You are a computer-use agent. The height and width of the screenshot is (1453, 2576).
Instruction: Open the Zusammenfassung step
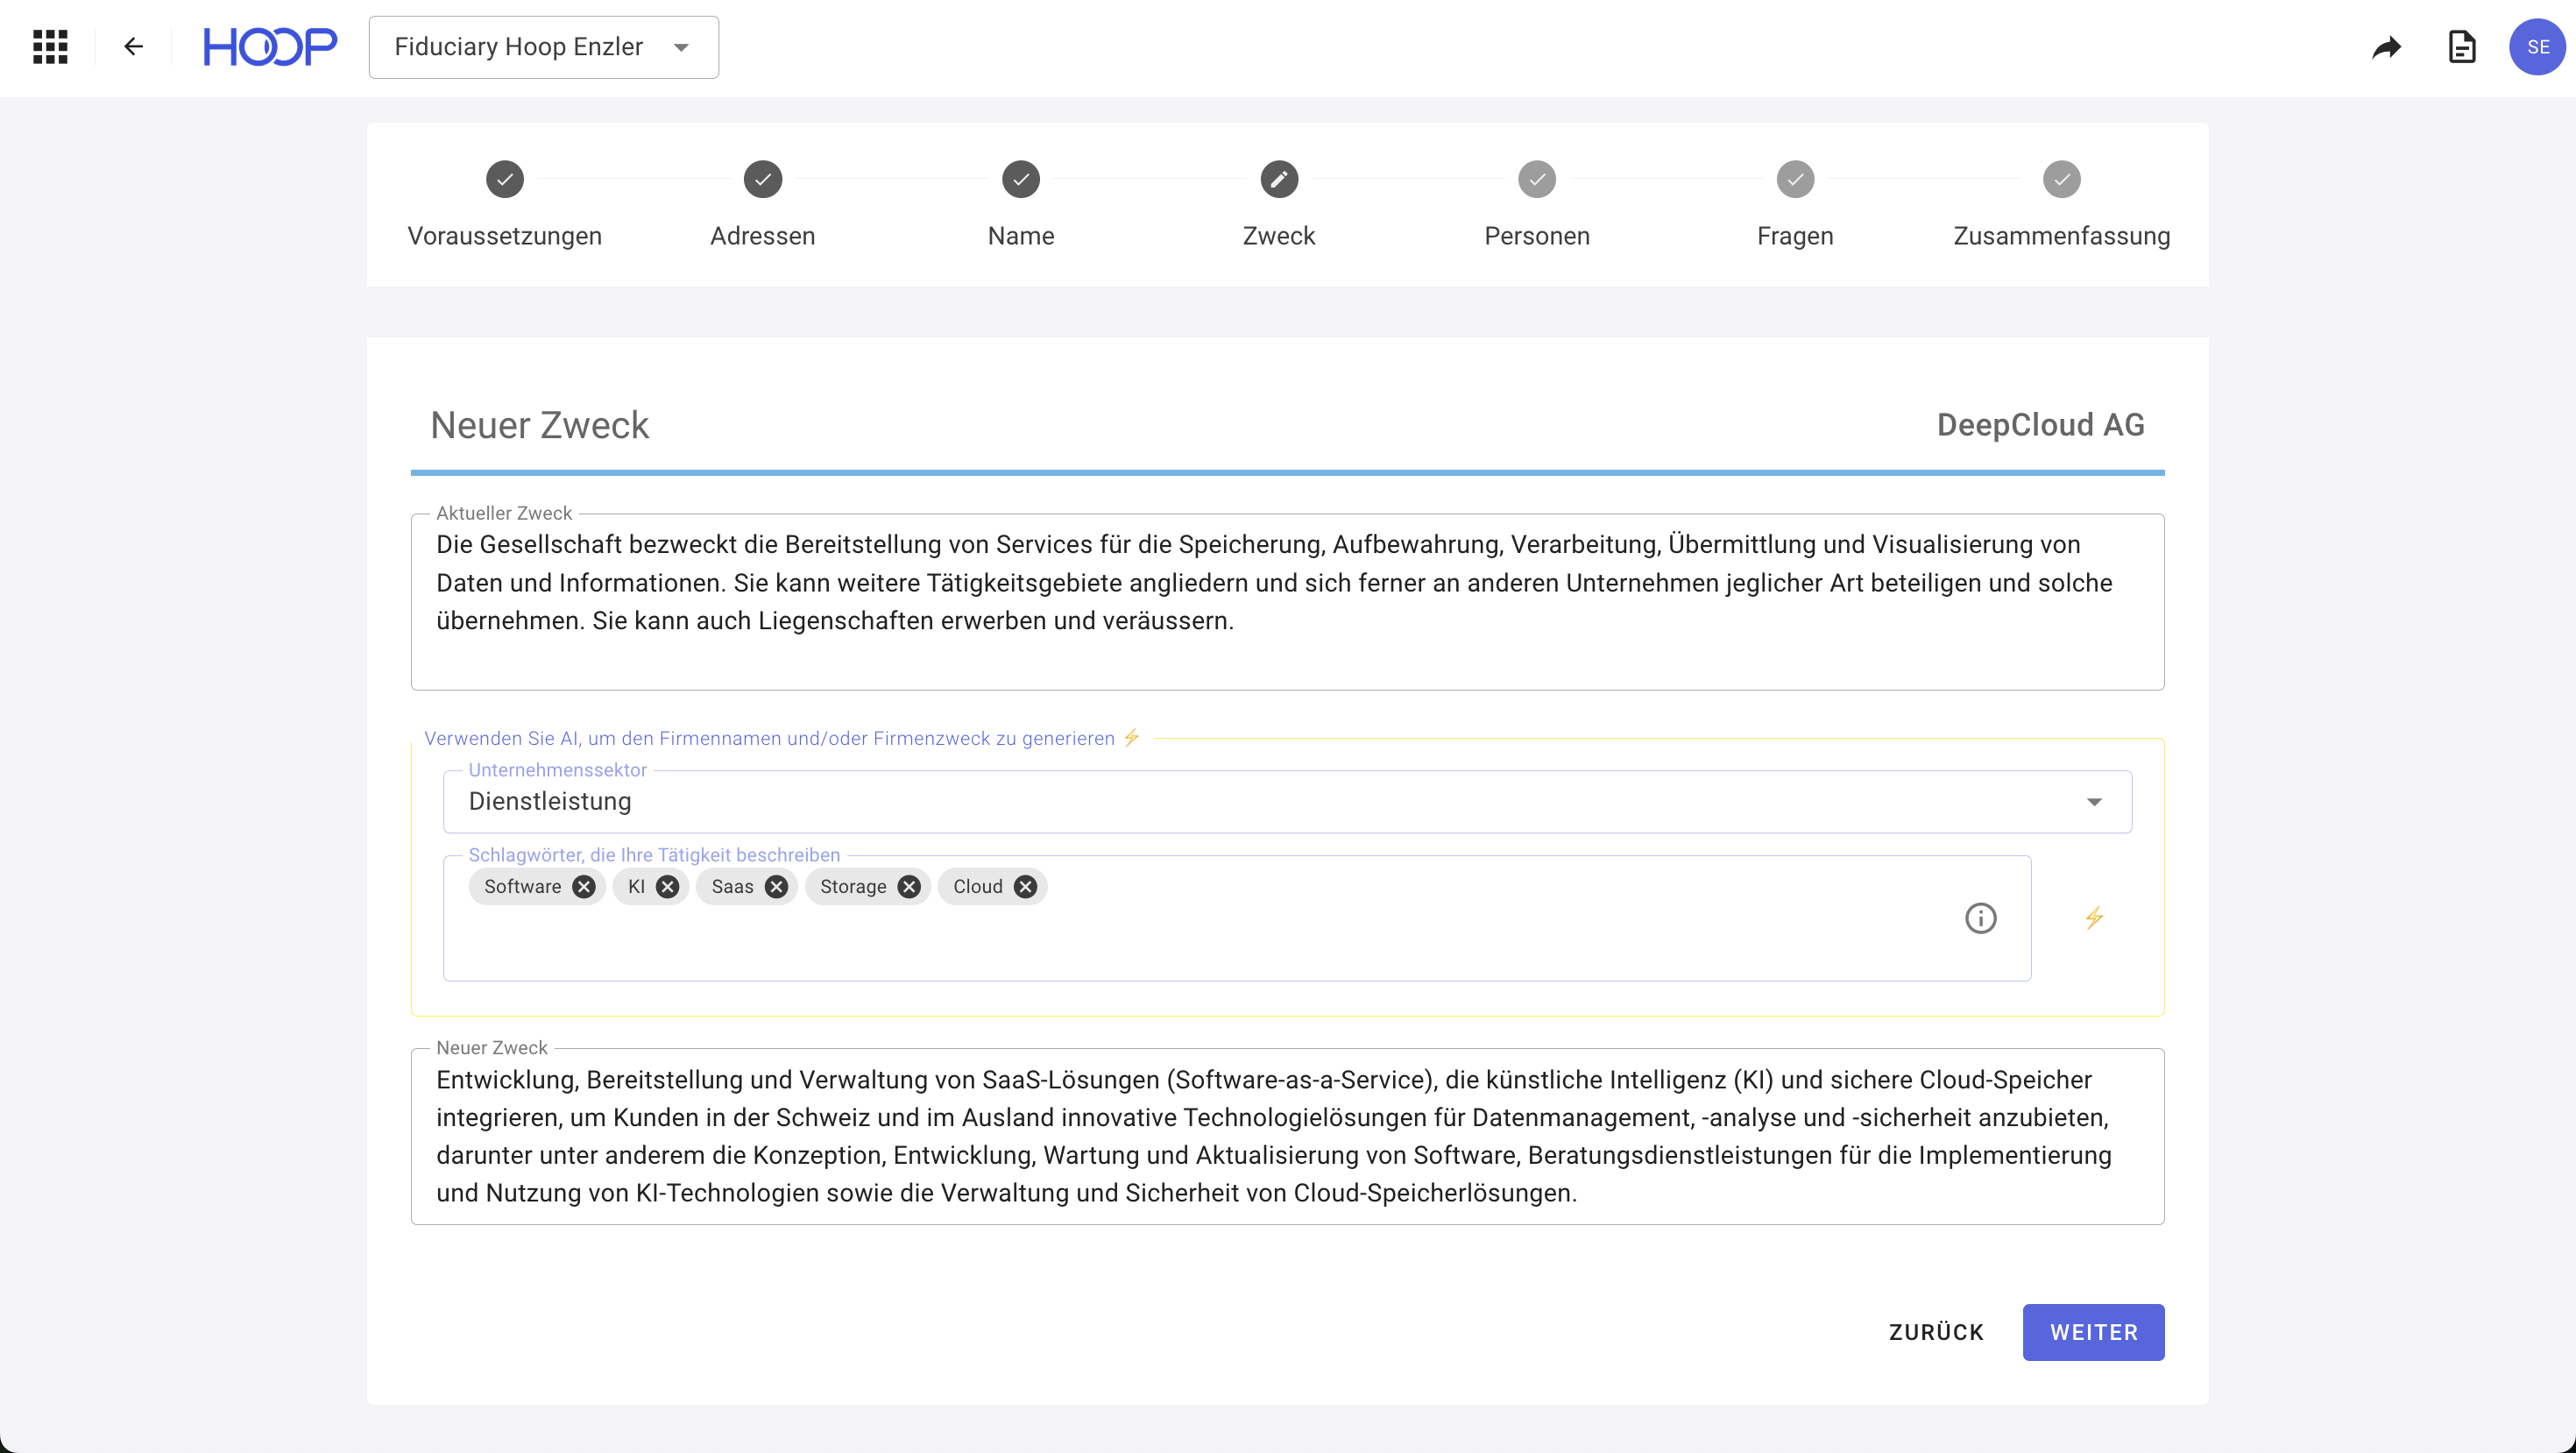pyautogui.click(x=2061, y=180)
